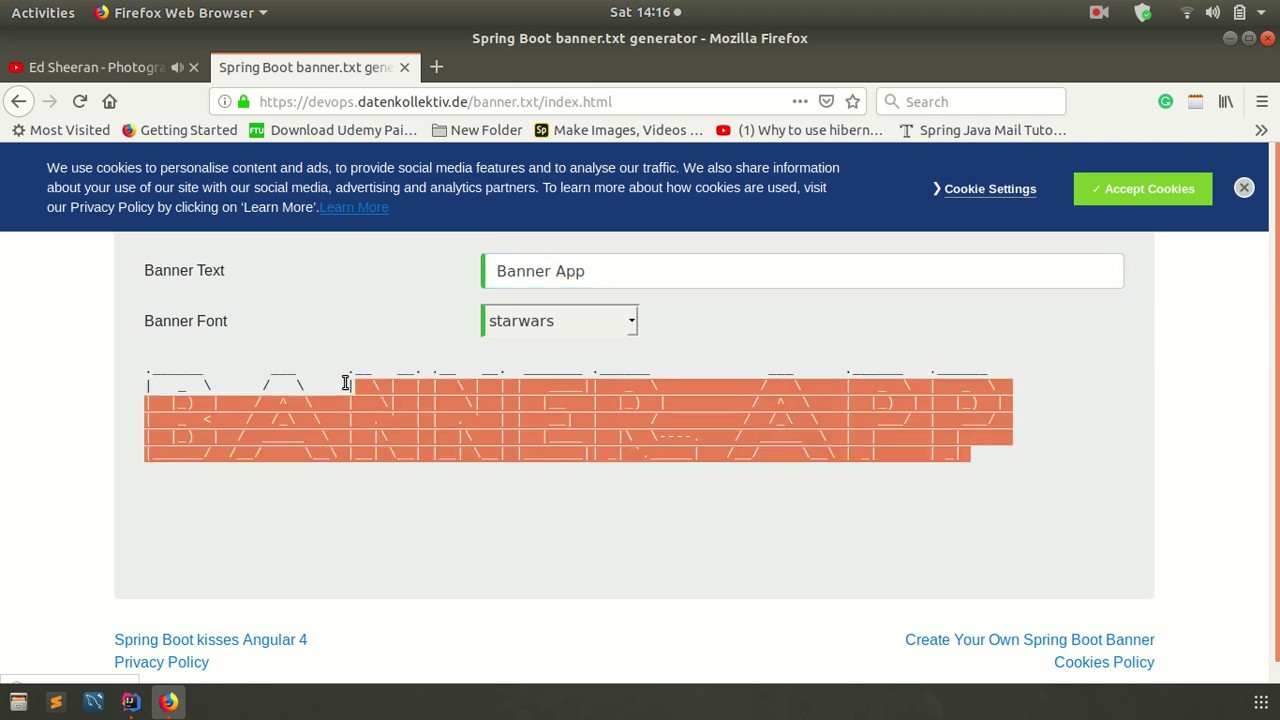View the secure connection padlock details

coord(243,102)
